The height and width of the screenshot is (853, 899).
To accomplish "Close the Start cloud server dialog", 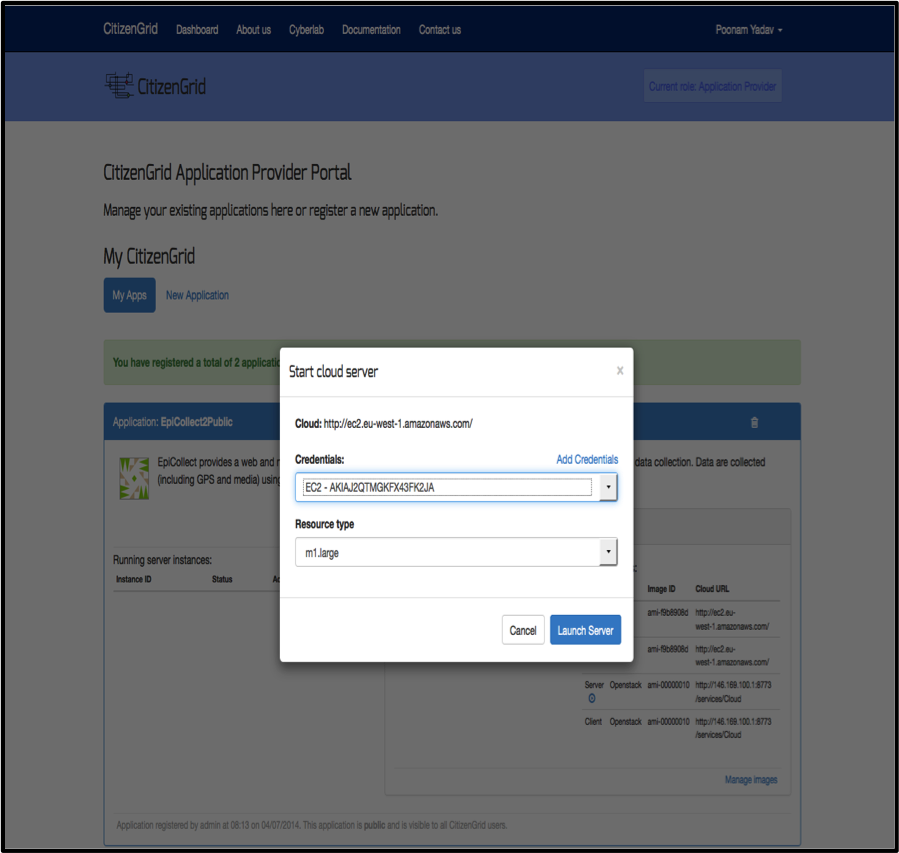I will tap(619, 371).
